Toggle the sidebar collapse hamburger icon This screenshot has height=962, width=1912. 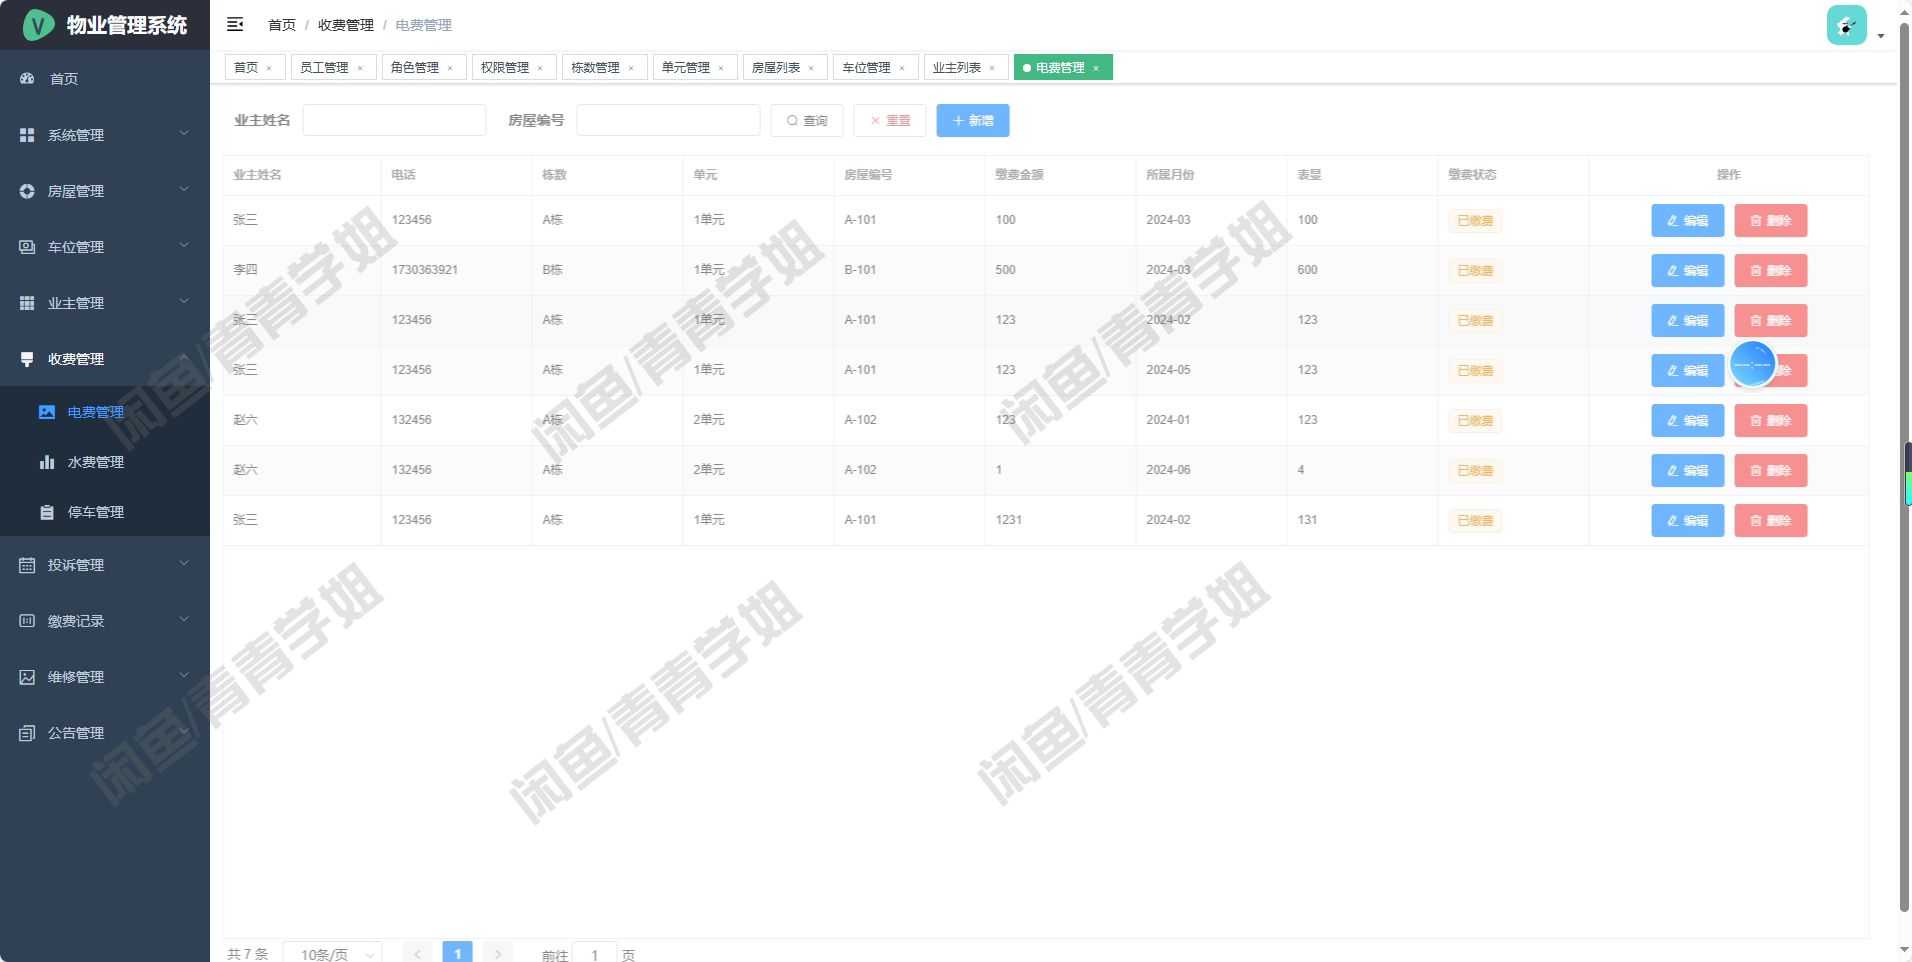(235, 24)
